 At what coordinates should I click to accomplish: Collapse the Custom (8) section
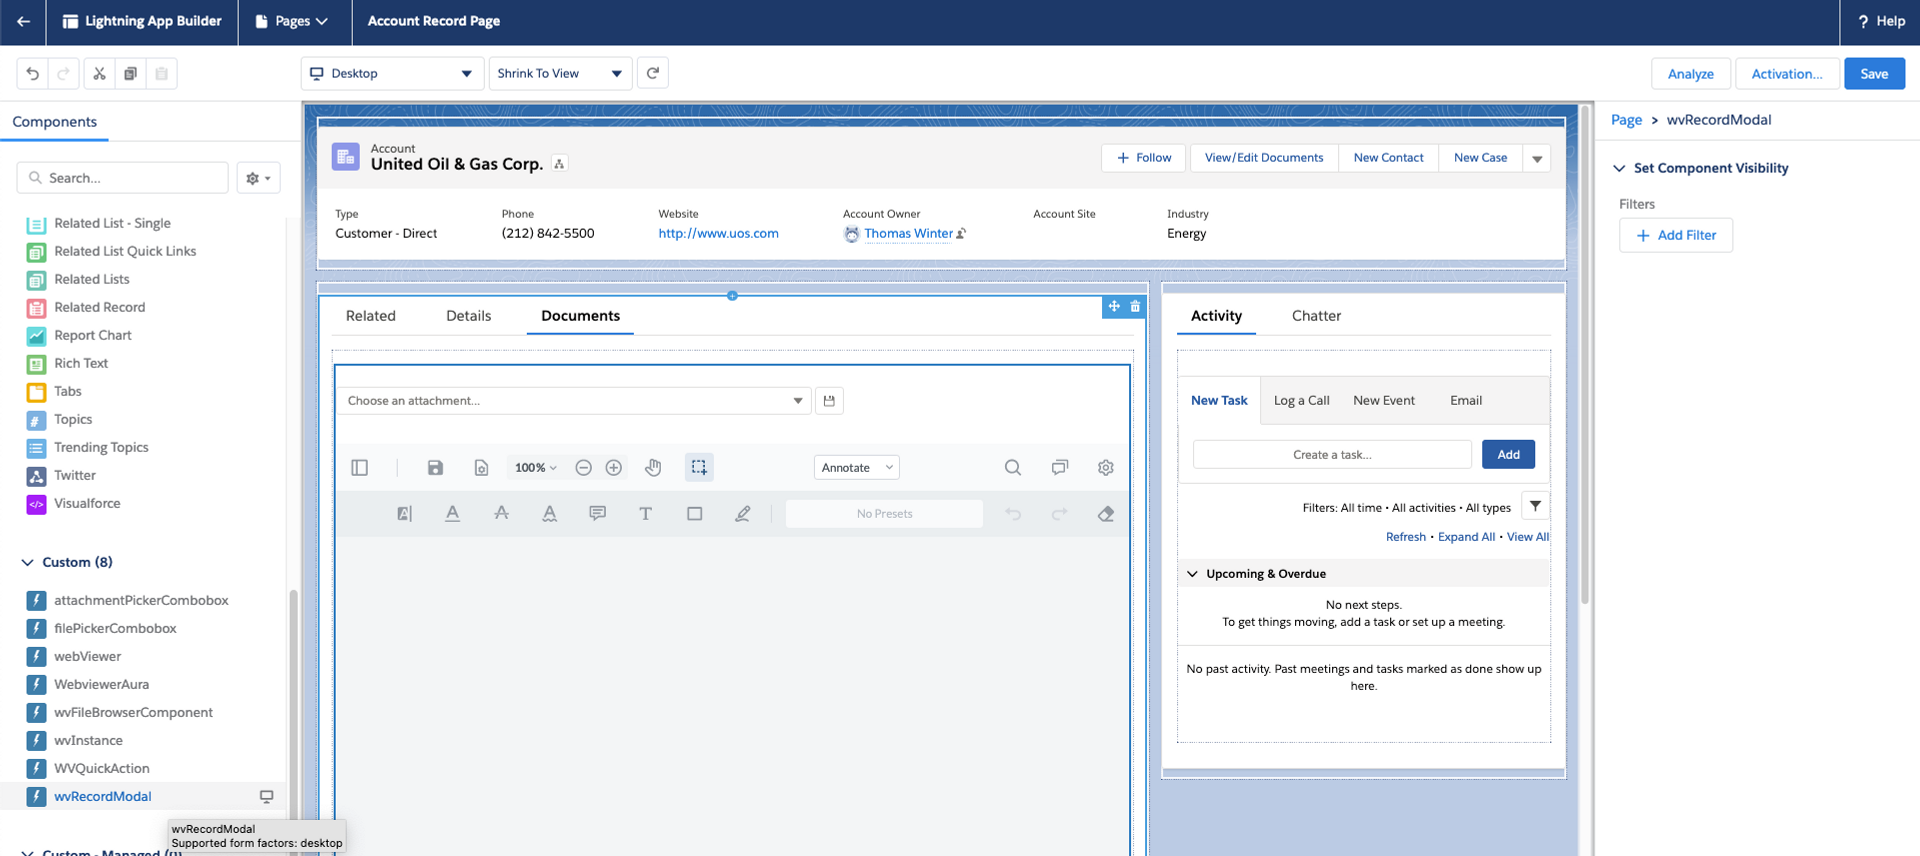[27, 562]
